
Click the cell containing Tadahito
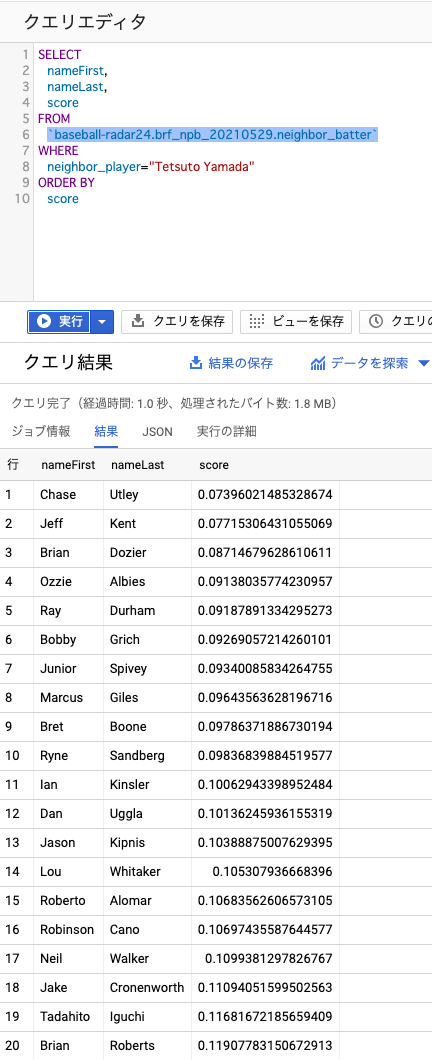point(68,1018)
